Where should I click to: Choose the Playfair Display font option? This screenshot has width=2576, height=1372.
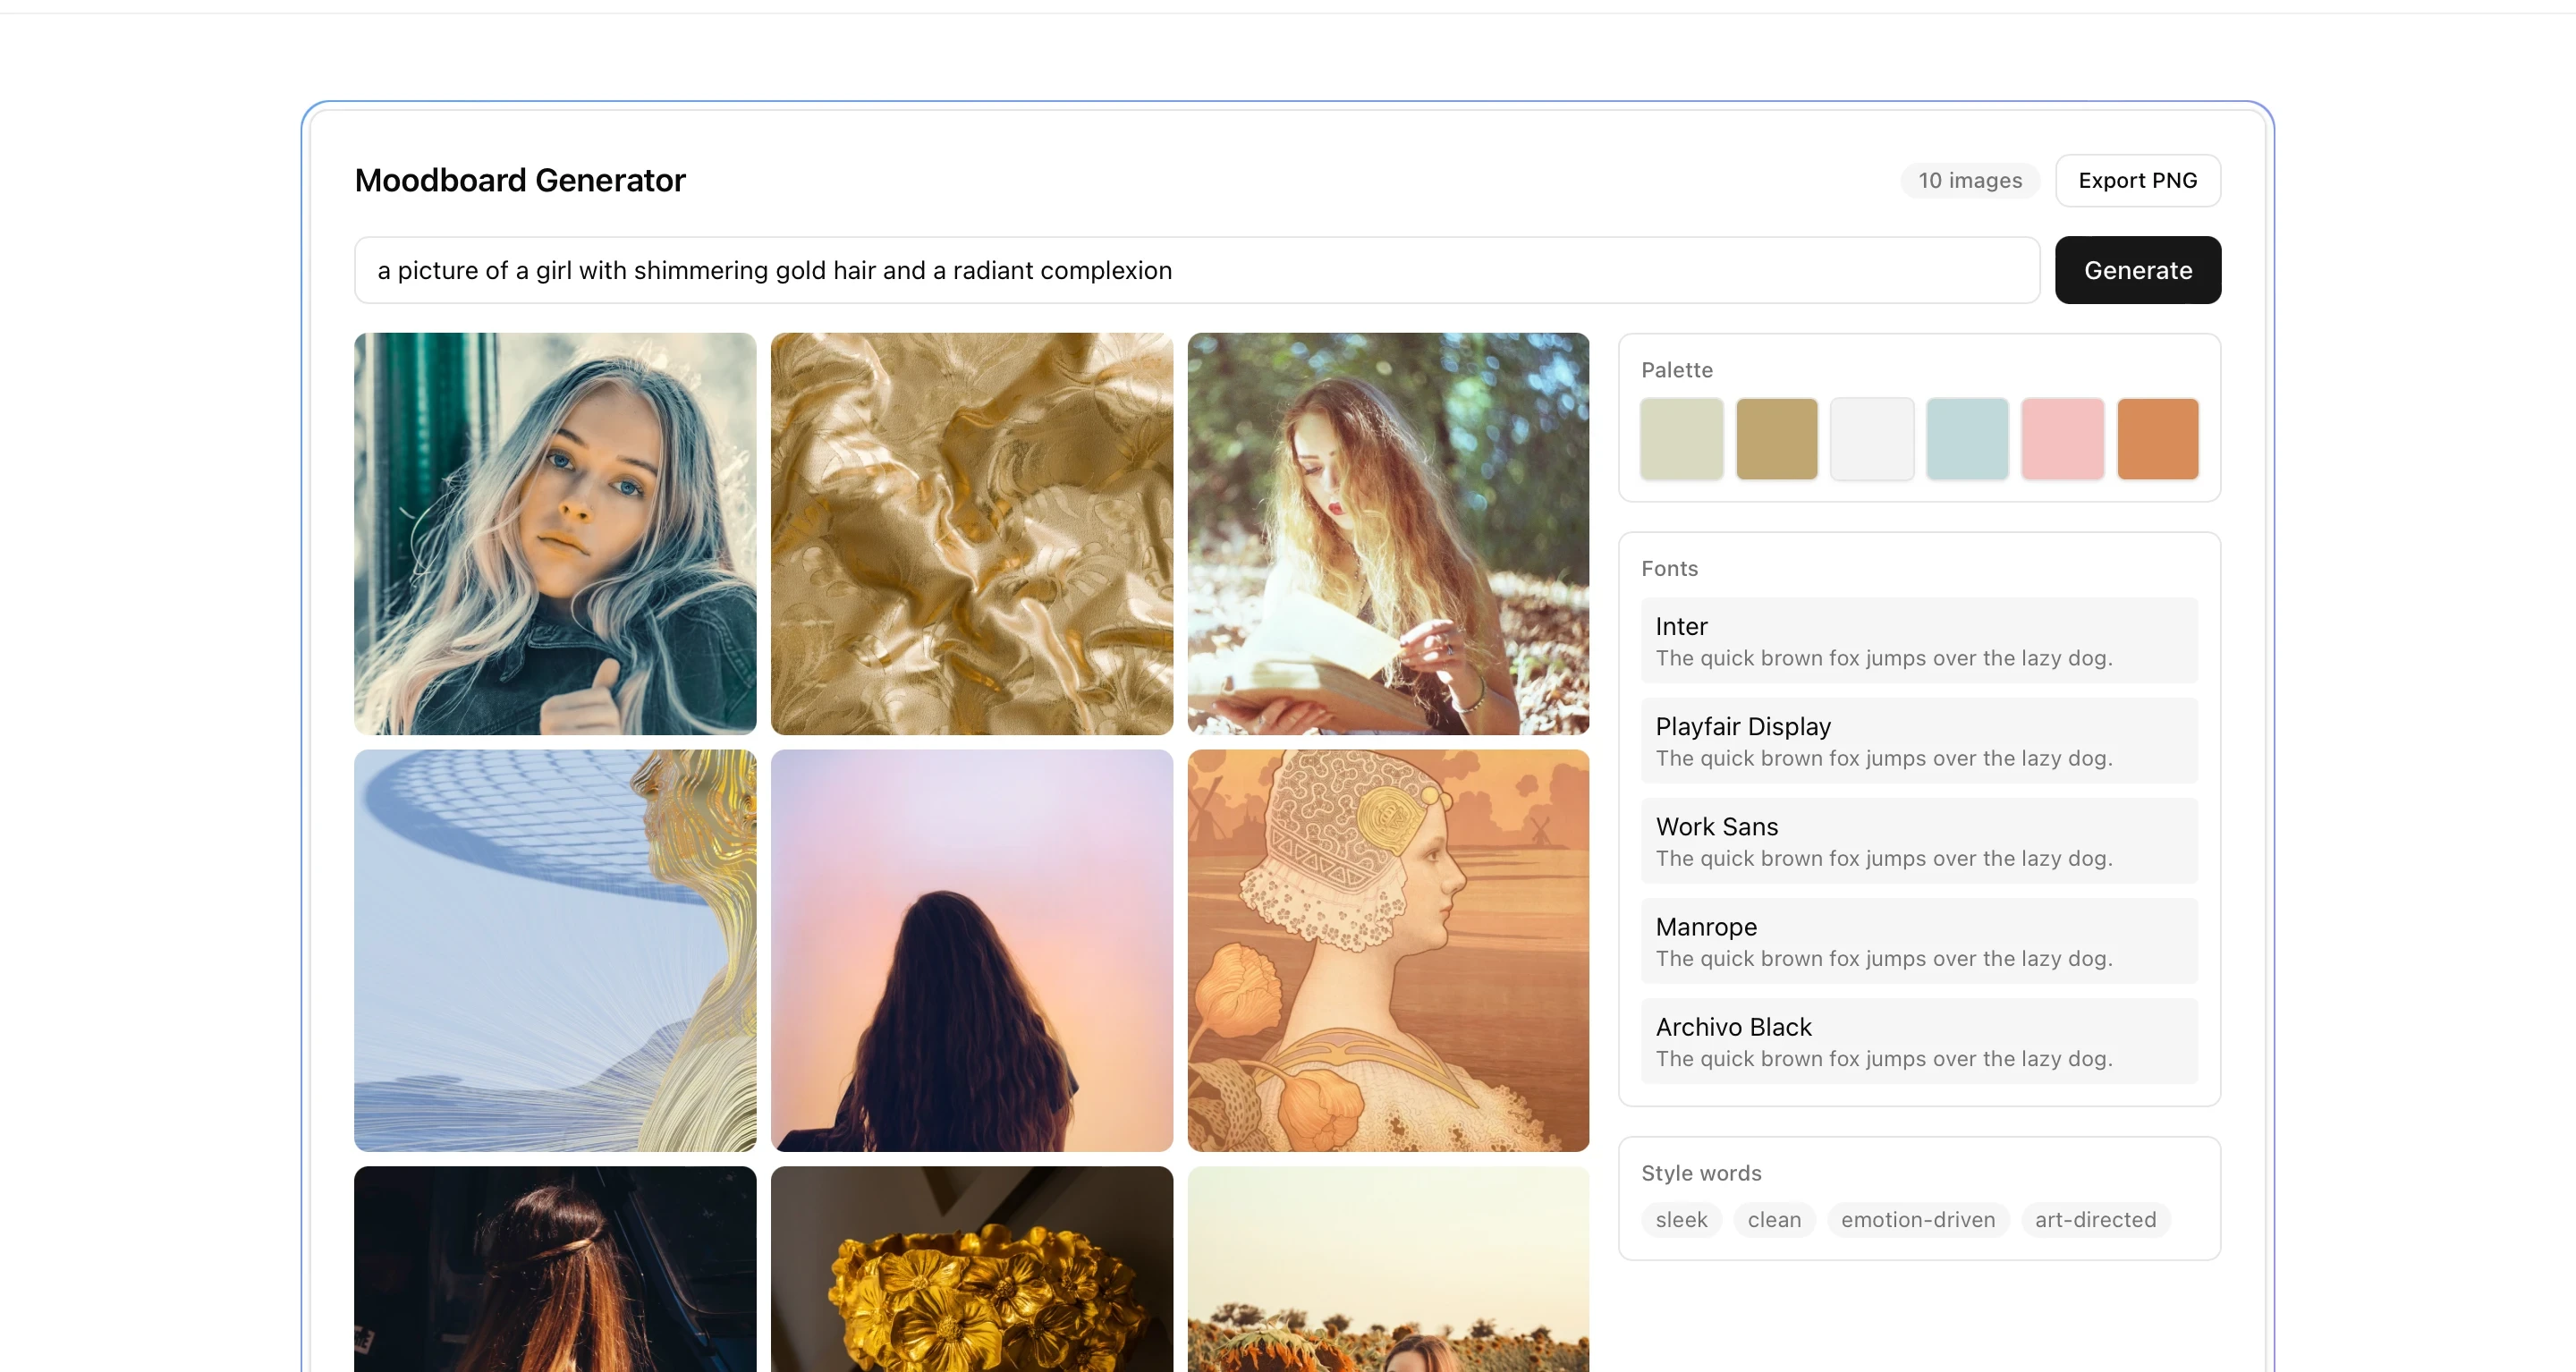pos(1918,740)
